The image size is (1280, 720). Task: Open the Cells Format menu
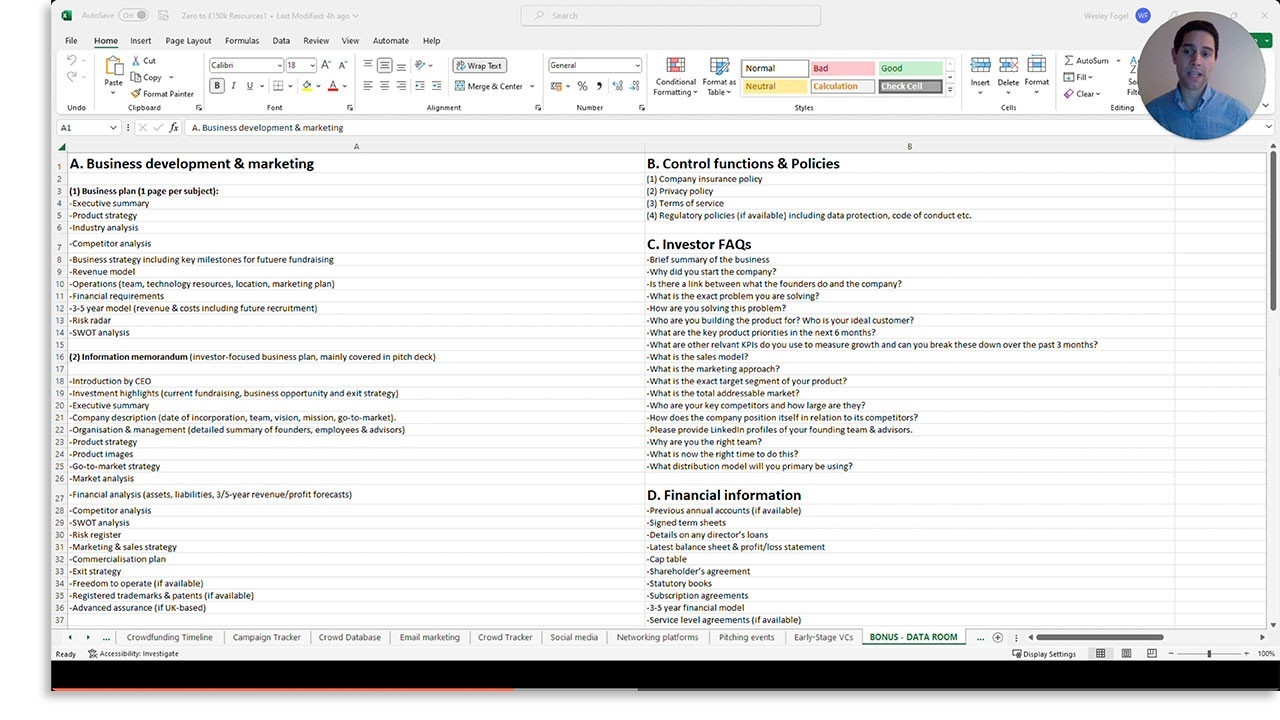[x=1037, y=73]
